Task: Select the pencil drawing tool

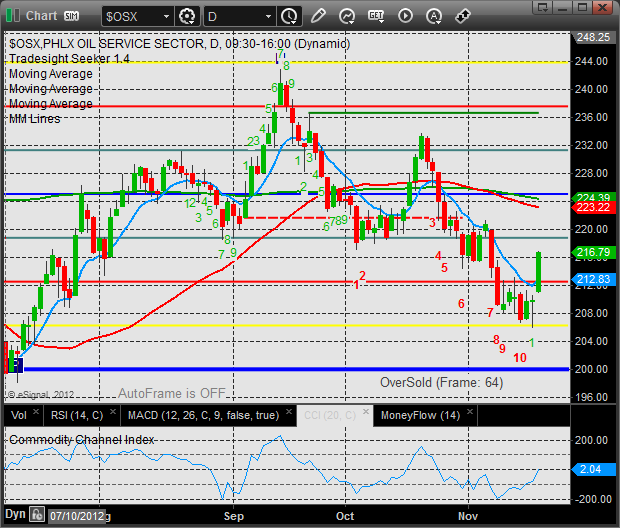Action: pyautogui.click(x=318, y=15)
